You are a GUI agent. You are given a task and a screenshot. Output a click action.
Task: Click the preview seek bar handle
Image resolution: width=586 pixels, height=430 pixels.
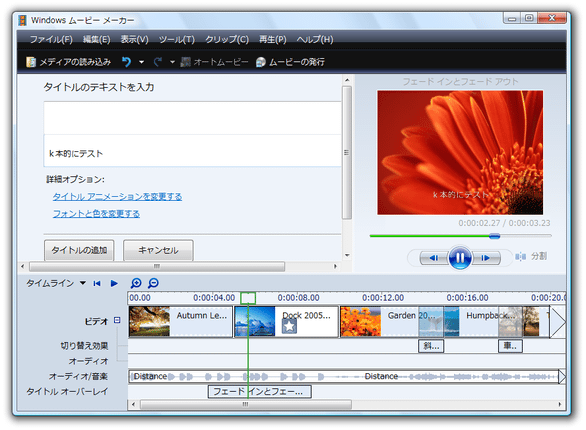click(x=494, y=236)
